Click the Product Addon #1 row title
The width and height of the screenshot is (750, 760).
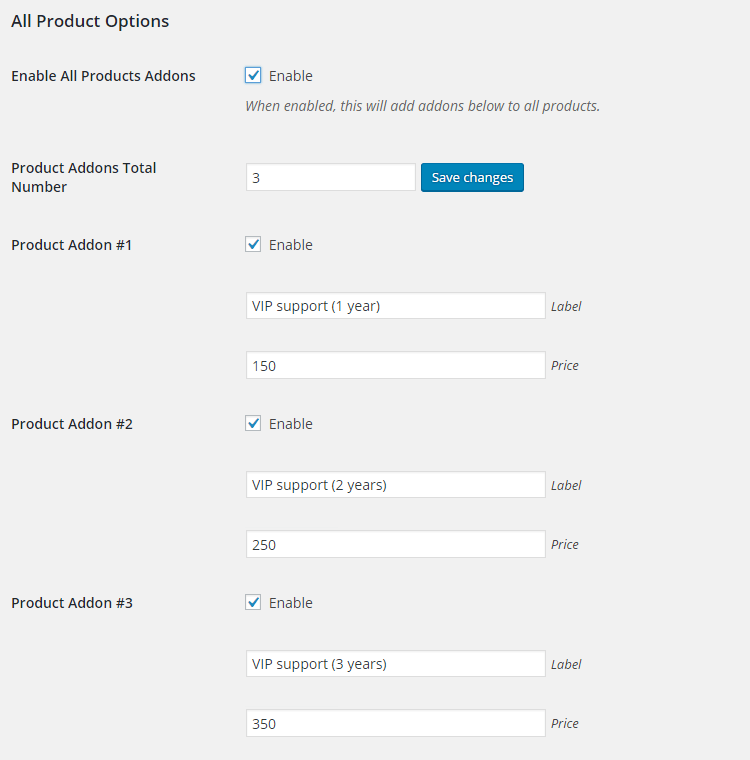[x=72, y=245]
